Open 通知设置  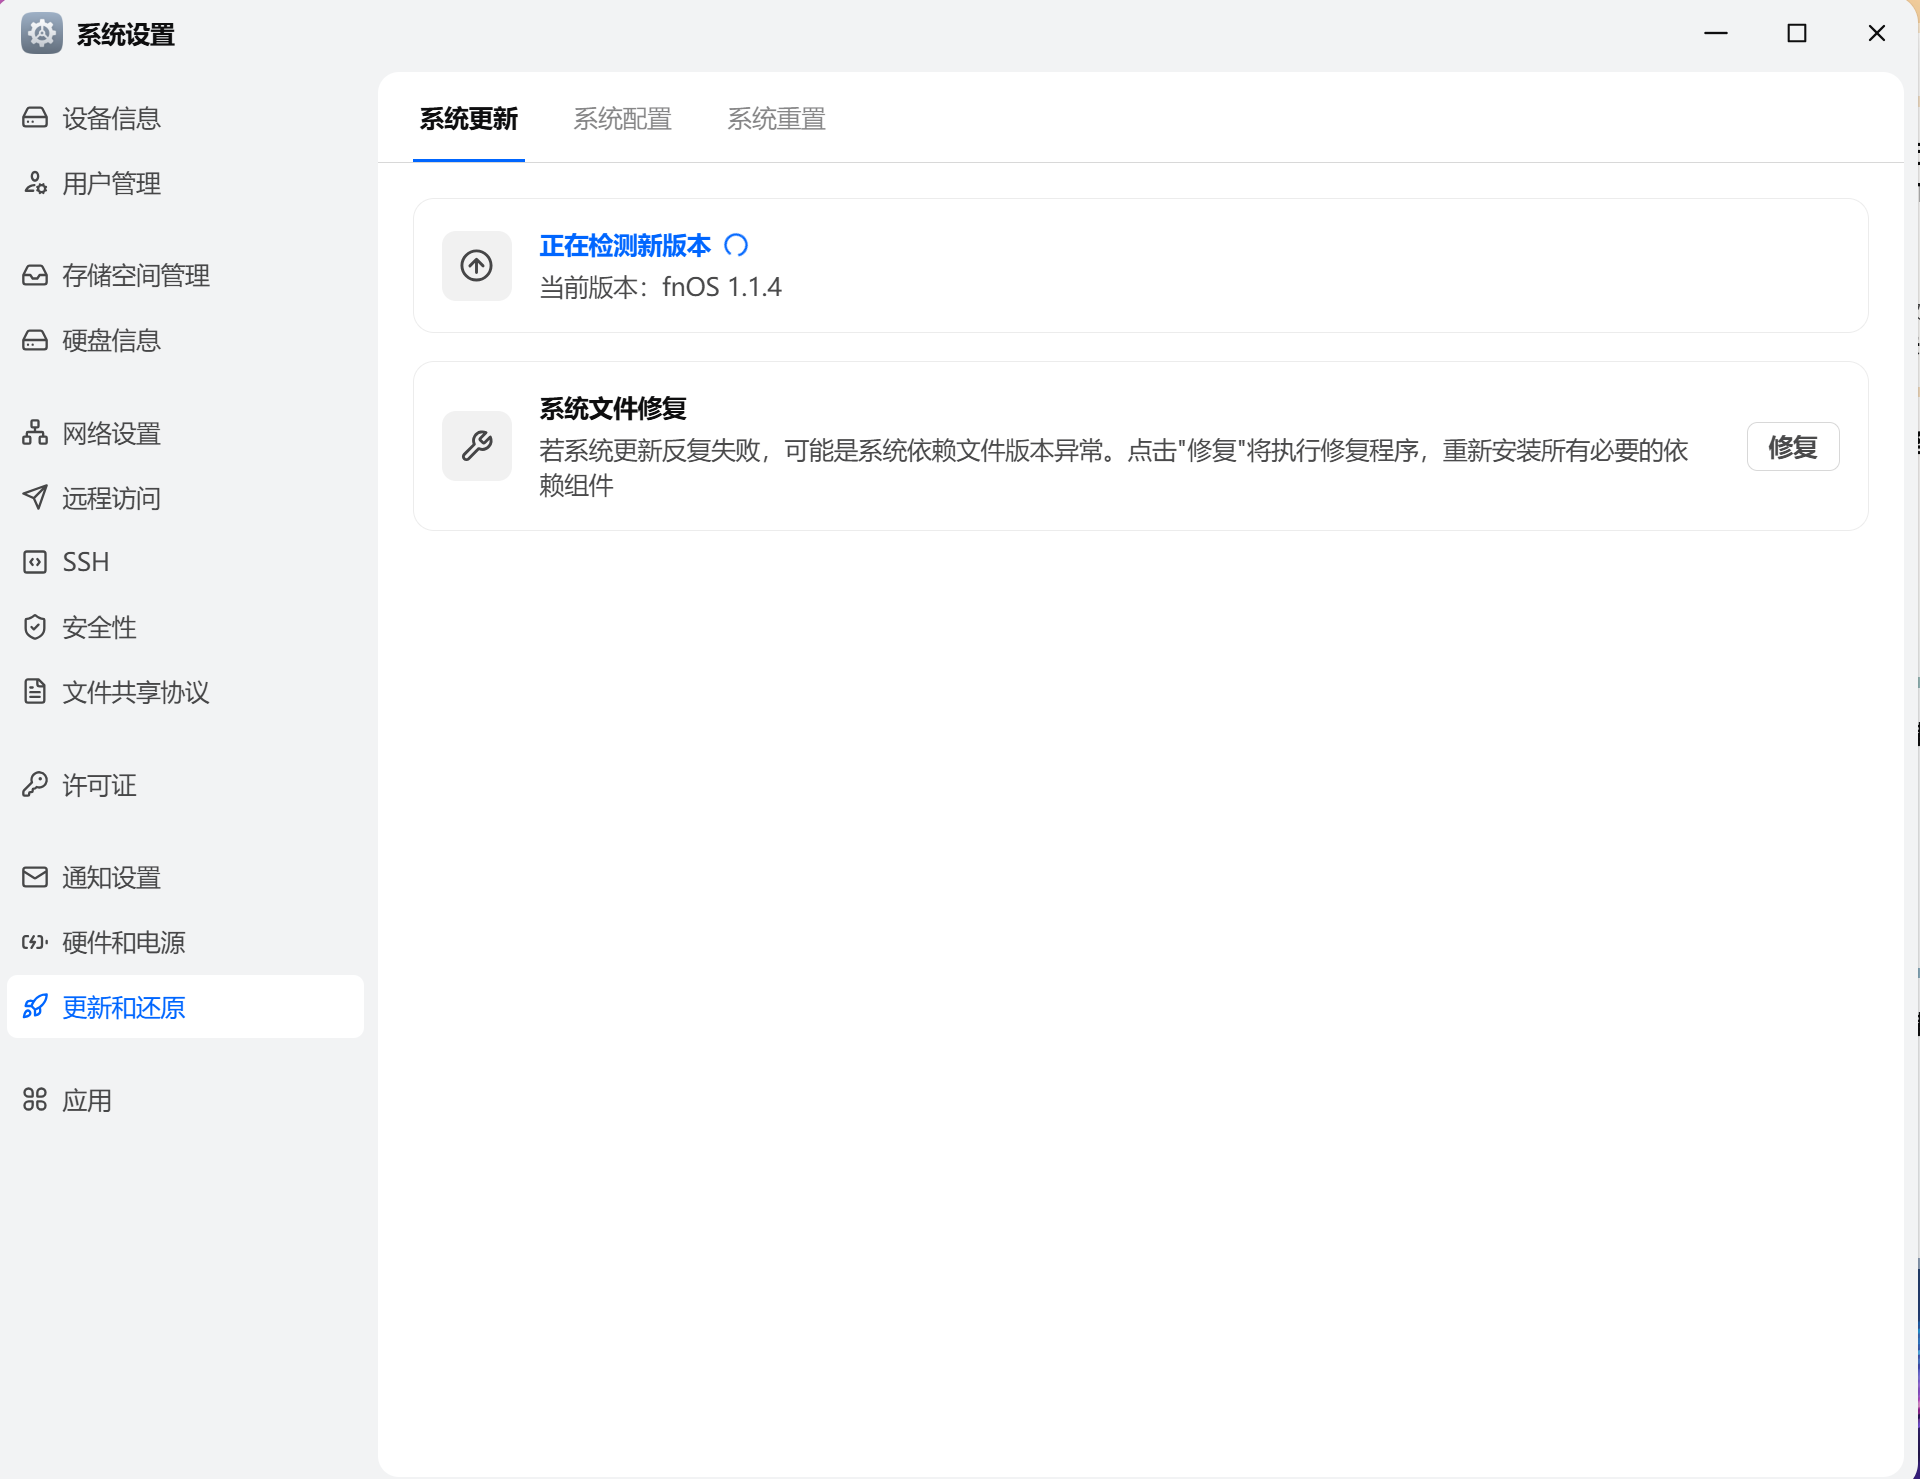click(x=110, y=877)
